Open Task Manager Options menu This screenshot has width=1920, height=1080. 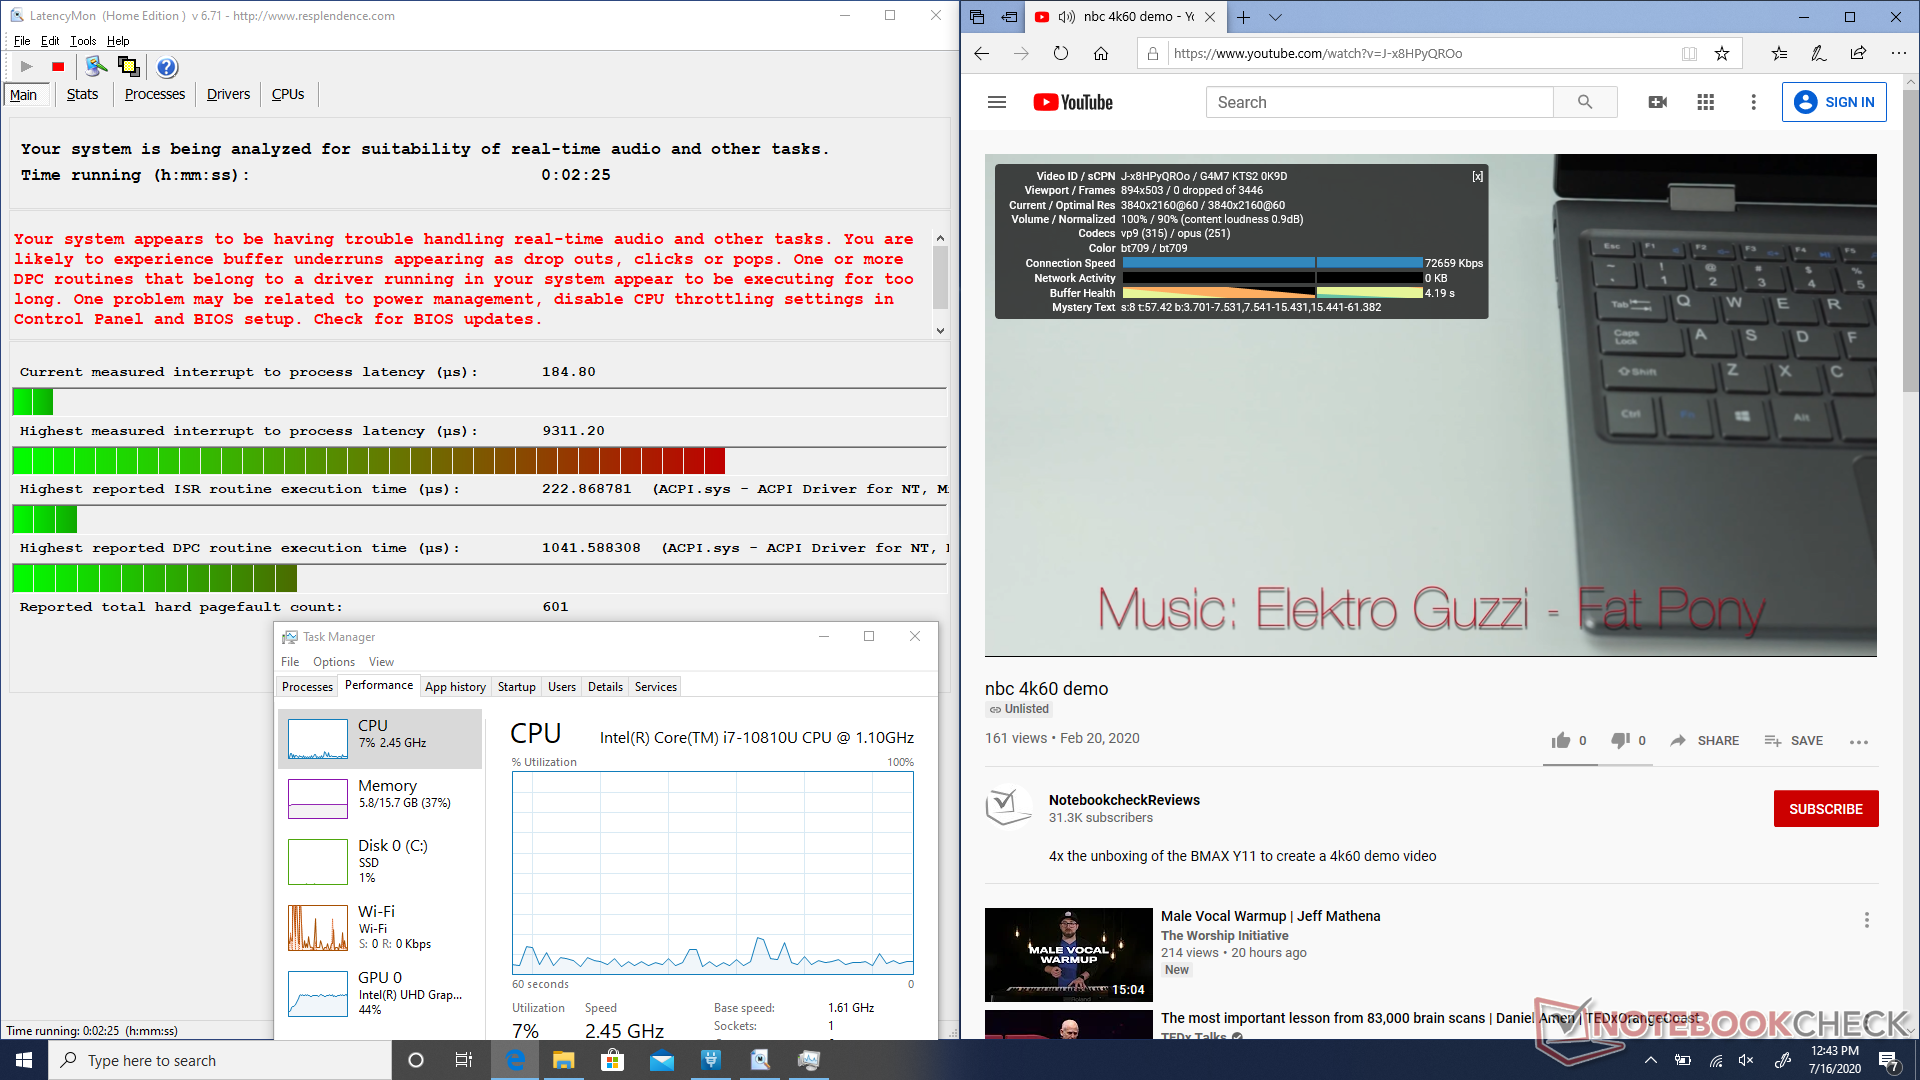(x=334, y=662)
